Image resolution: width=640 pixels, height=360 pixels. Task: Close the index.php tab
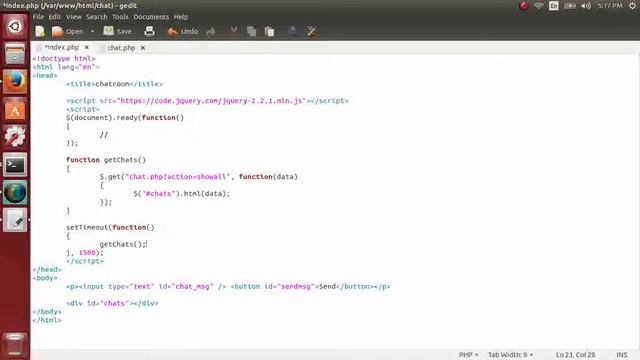click(x=87, y=47)
